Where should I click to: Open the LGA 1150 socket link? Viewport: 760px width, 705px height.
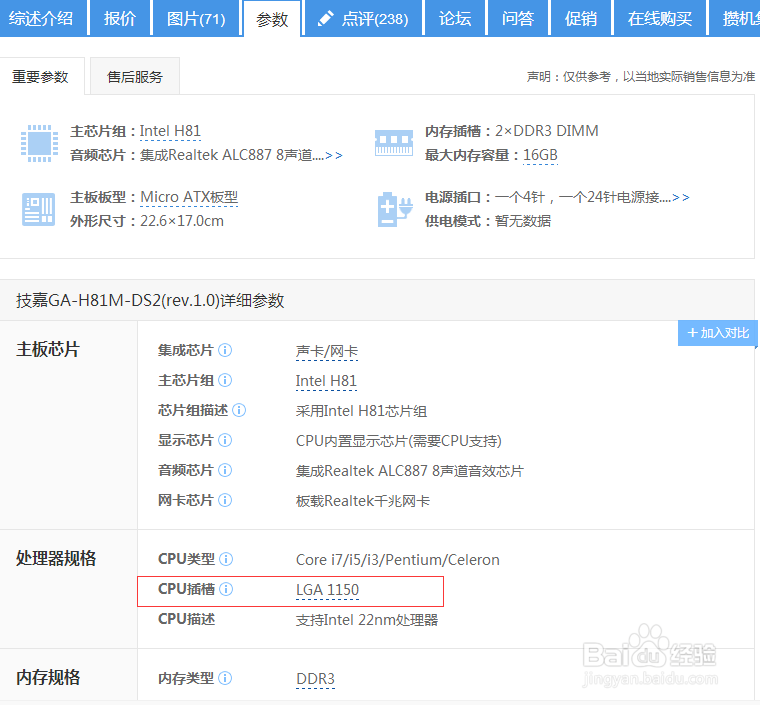(x=327, y=590)
